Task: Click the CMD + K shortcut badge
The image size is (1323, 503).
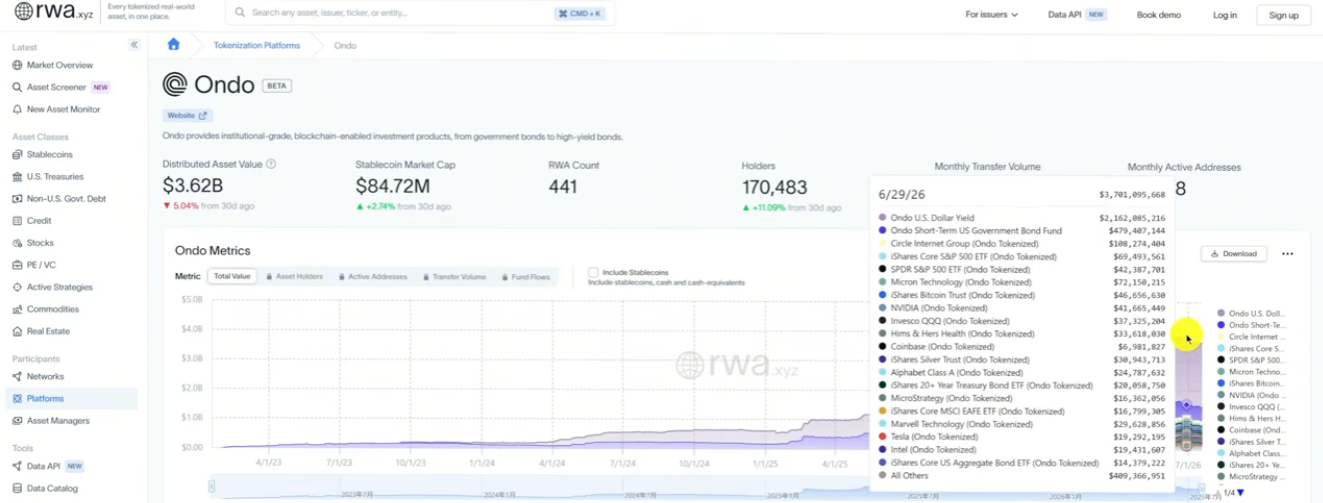Action: (580, 14)
